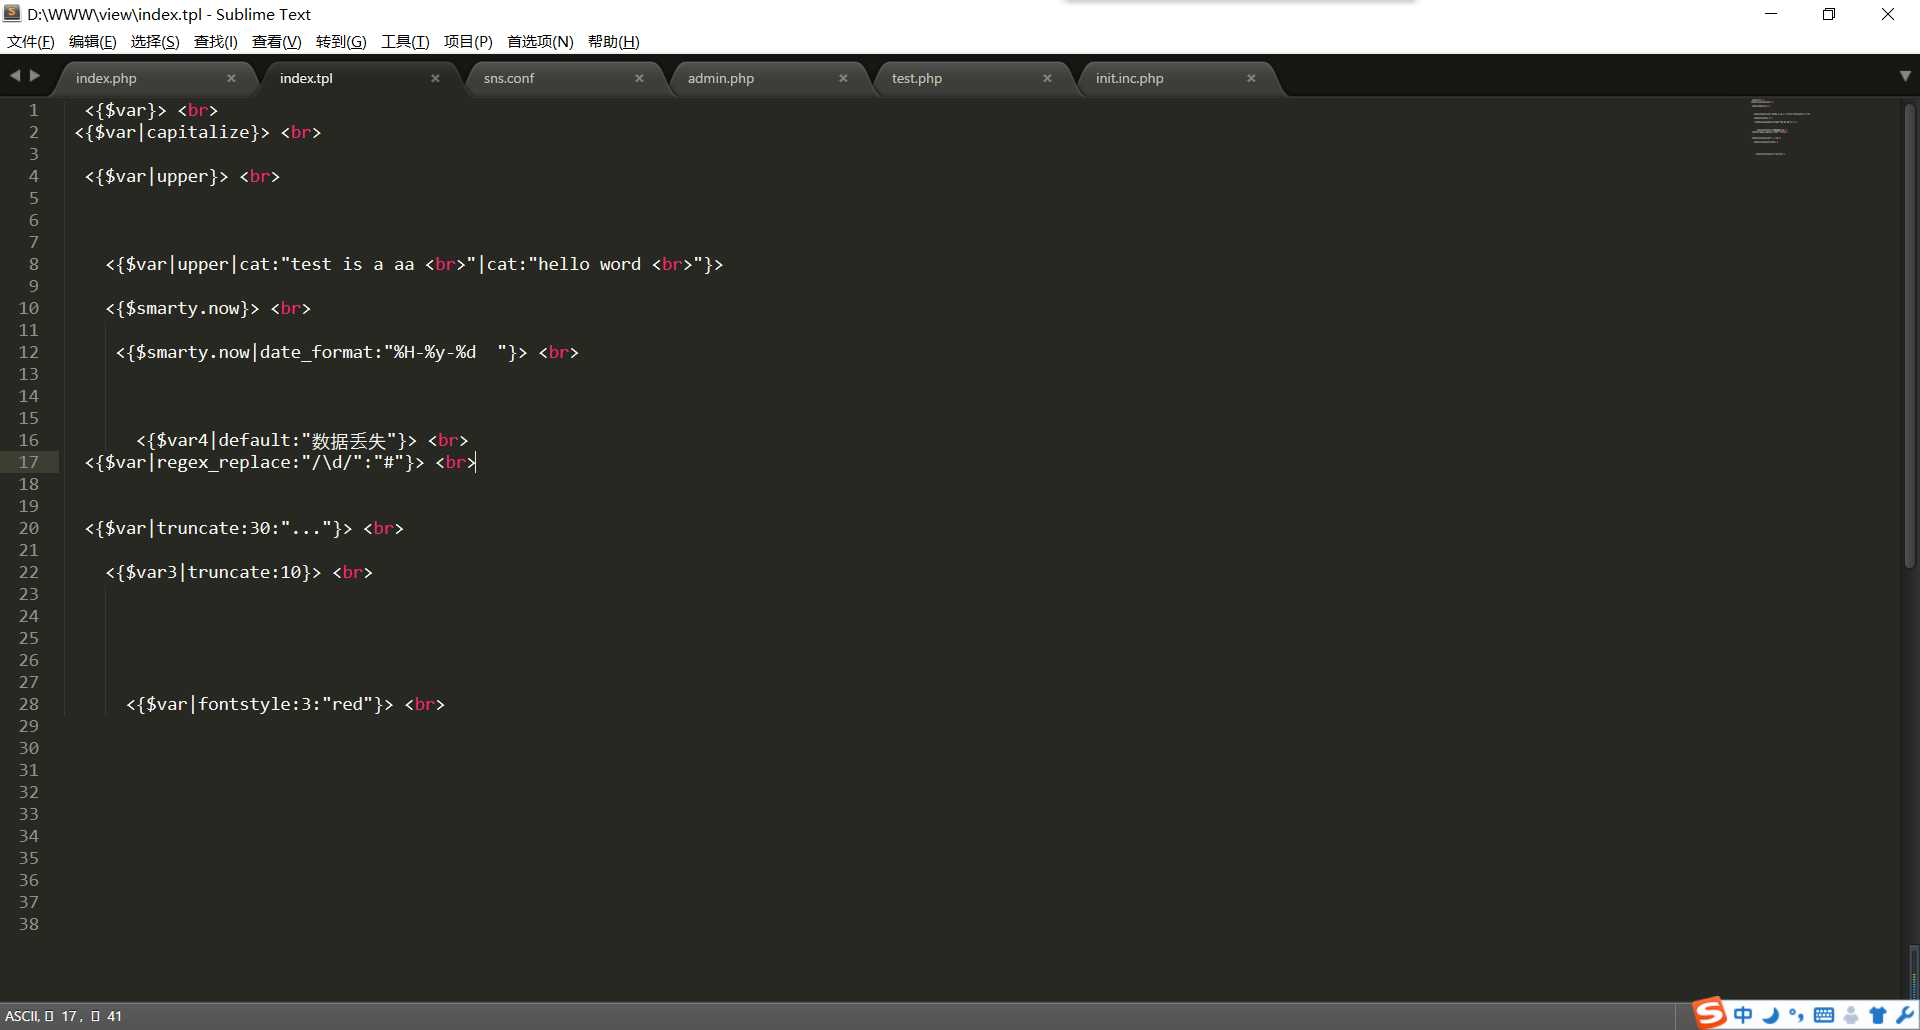The width and height of the screenshot is (1920, 1030).
Task: Close the test.php tab
Action: pyautogui.click(x=1047, y=78)
